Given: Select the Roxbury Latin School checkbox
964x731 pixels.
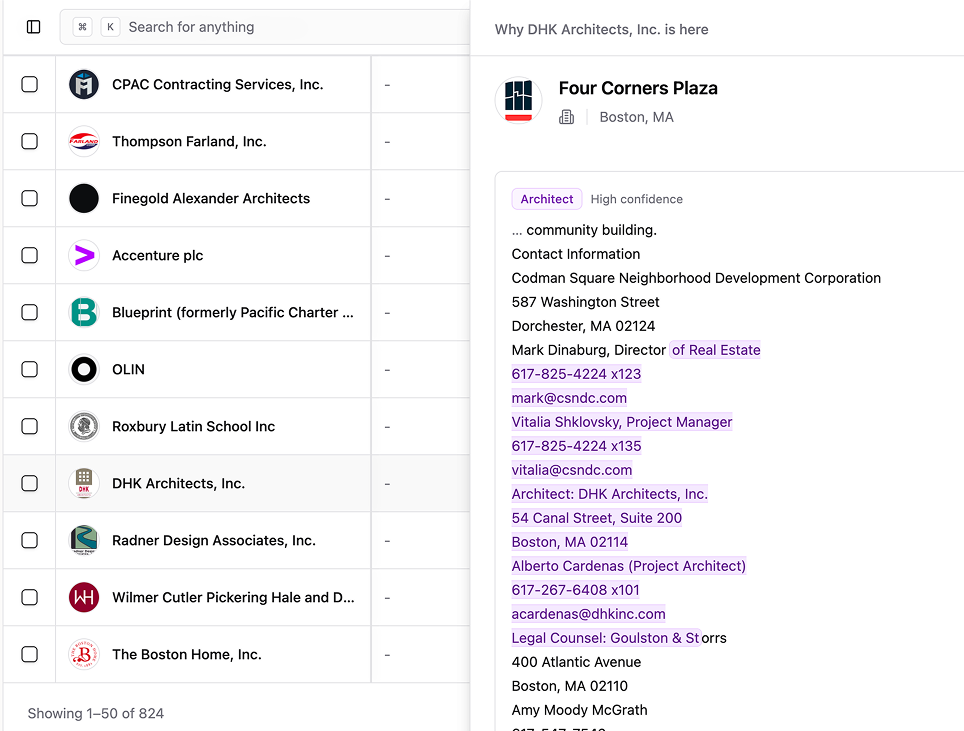Looking at the screenshot, I should 30,427.
